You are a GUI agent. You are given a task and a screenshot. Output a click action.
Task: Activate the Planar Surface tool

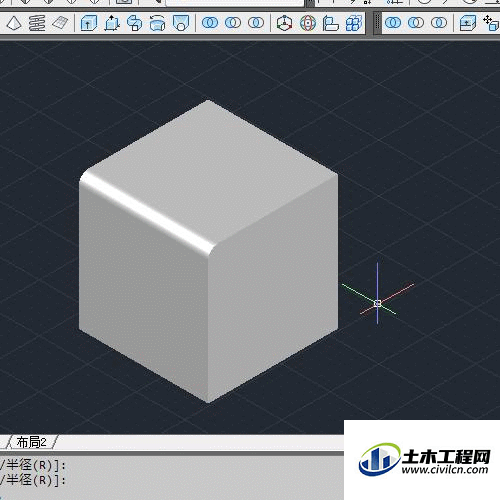(60, 23)
